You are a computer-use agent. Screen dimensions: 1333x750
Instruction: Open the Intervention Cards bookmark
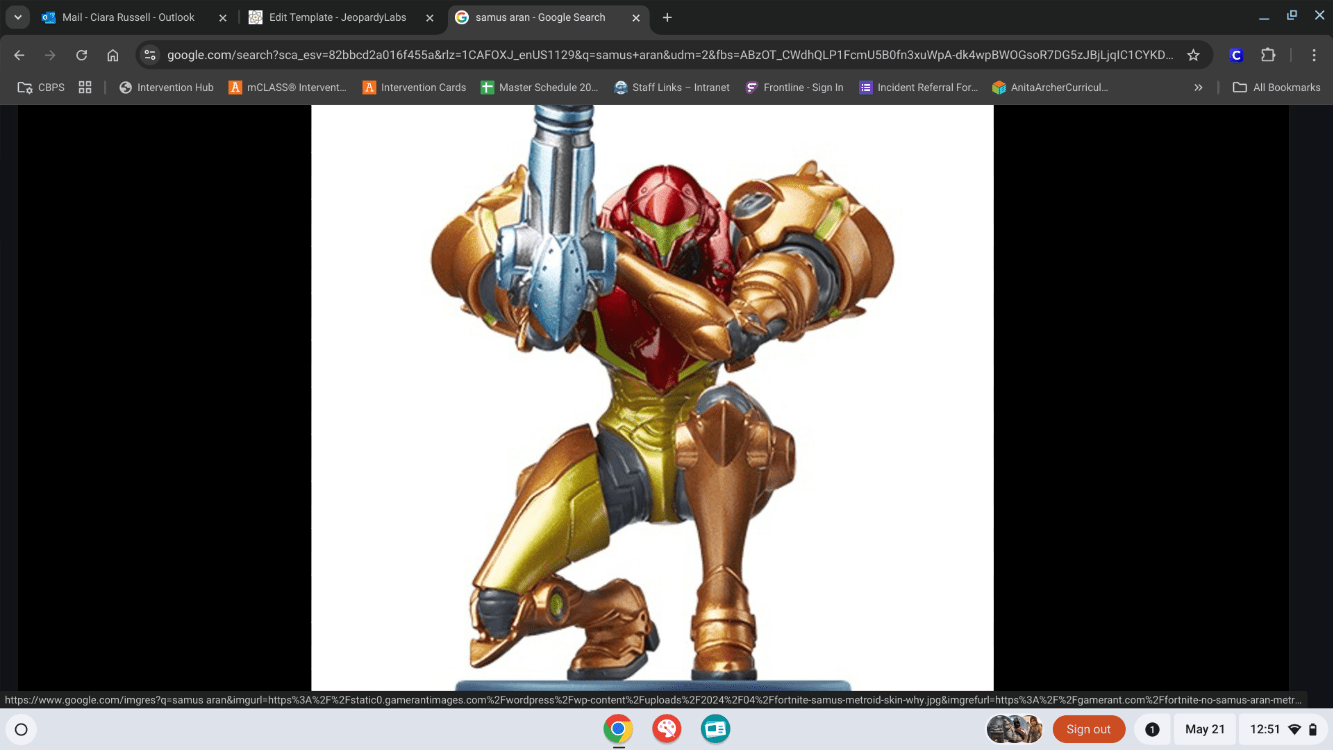(x=415, y=87)
